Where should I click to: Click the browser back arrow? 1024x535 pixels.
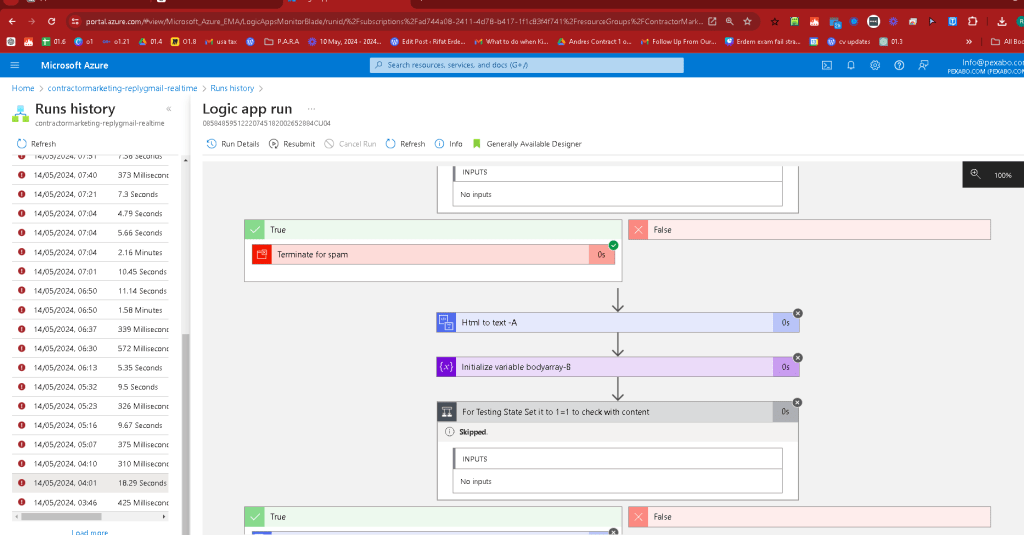(12, 22)
